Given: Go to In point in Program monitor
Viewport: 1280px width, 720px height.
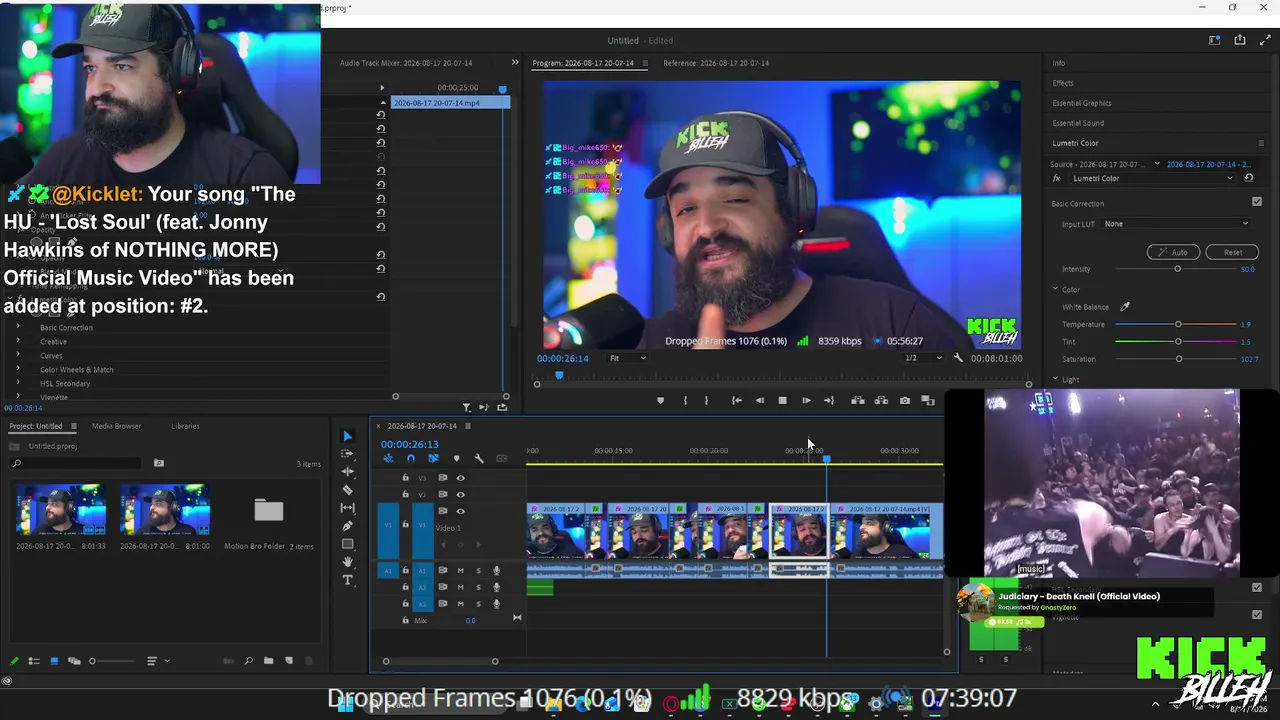Looking at the screenshot, I should tap(736, 401).
